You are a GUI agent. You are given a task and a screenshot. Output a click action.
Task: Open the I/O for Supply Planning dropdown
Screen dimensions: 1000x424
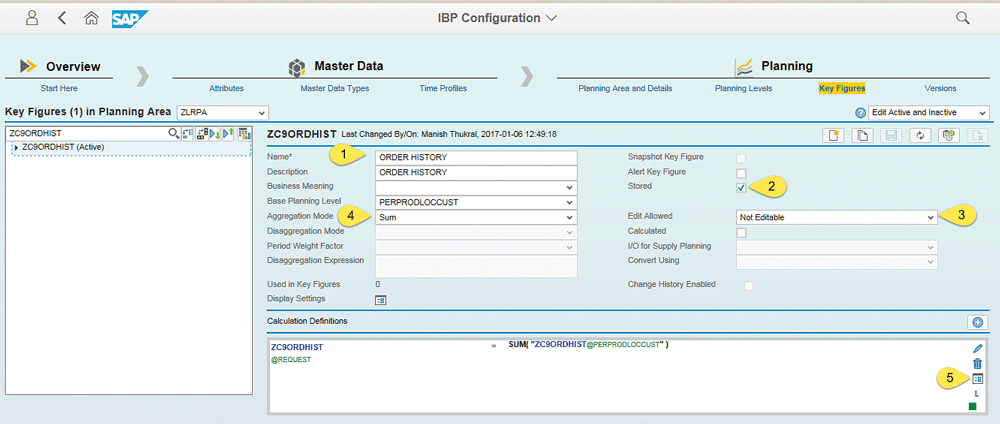pyautogui.click(x=837, y=247)
